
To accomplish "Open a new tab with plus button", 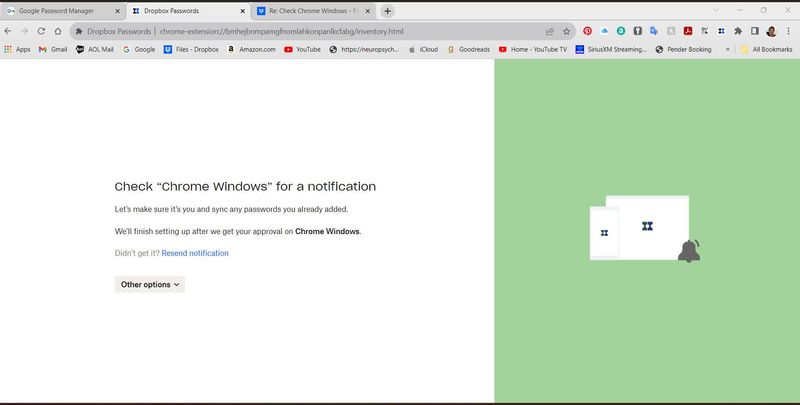I will click(x=387, y=11).
